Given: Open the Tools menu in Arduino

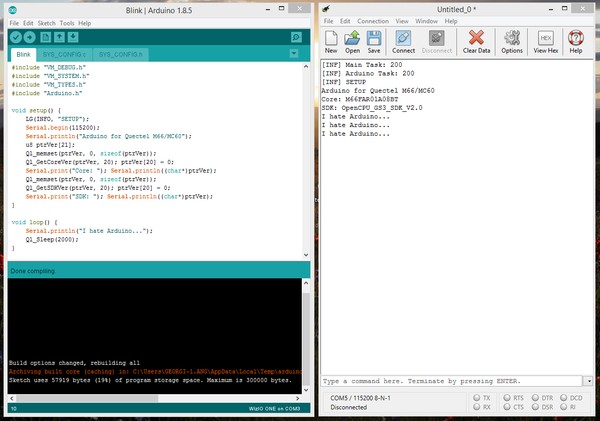Looking at the screenshot, I should click(67, 23).
